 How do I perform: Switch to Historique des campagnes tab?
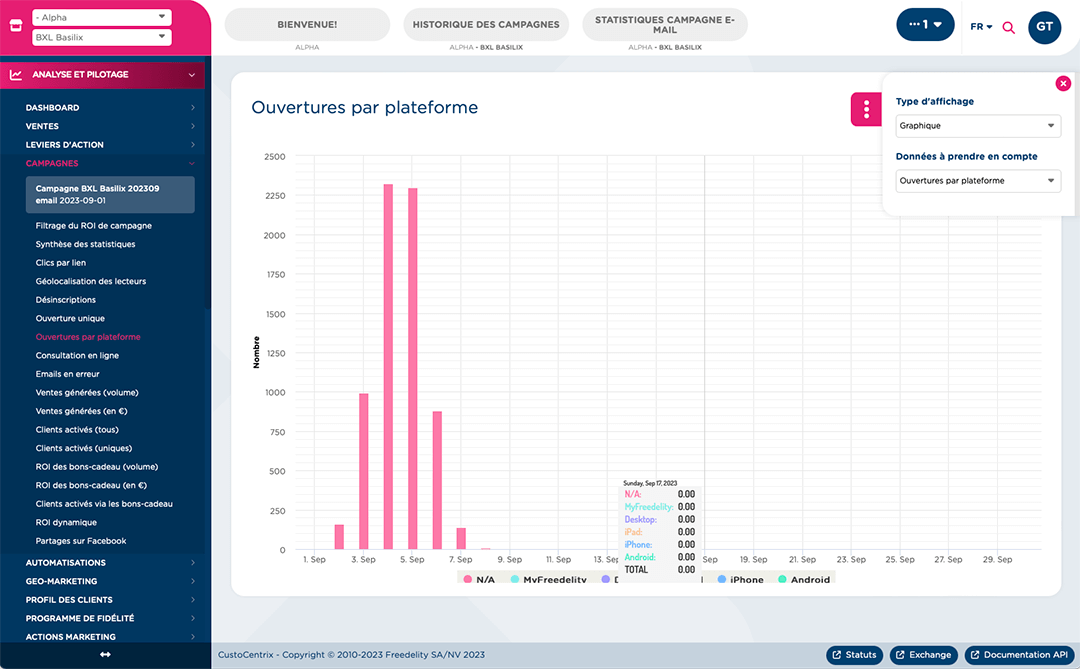tap(486, 25)
